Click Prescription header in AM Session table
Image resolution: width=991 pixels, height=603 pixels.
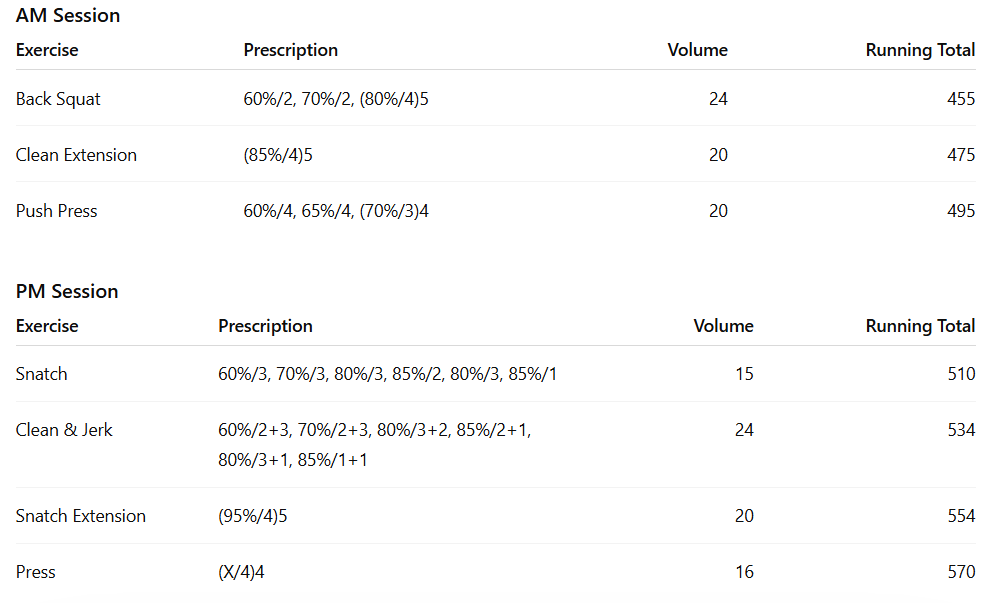(x=291, y=50)
